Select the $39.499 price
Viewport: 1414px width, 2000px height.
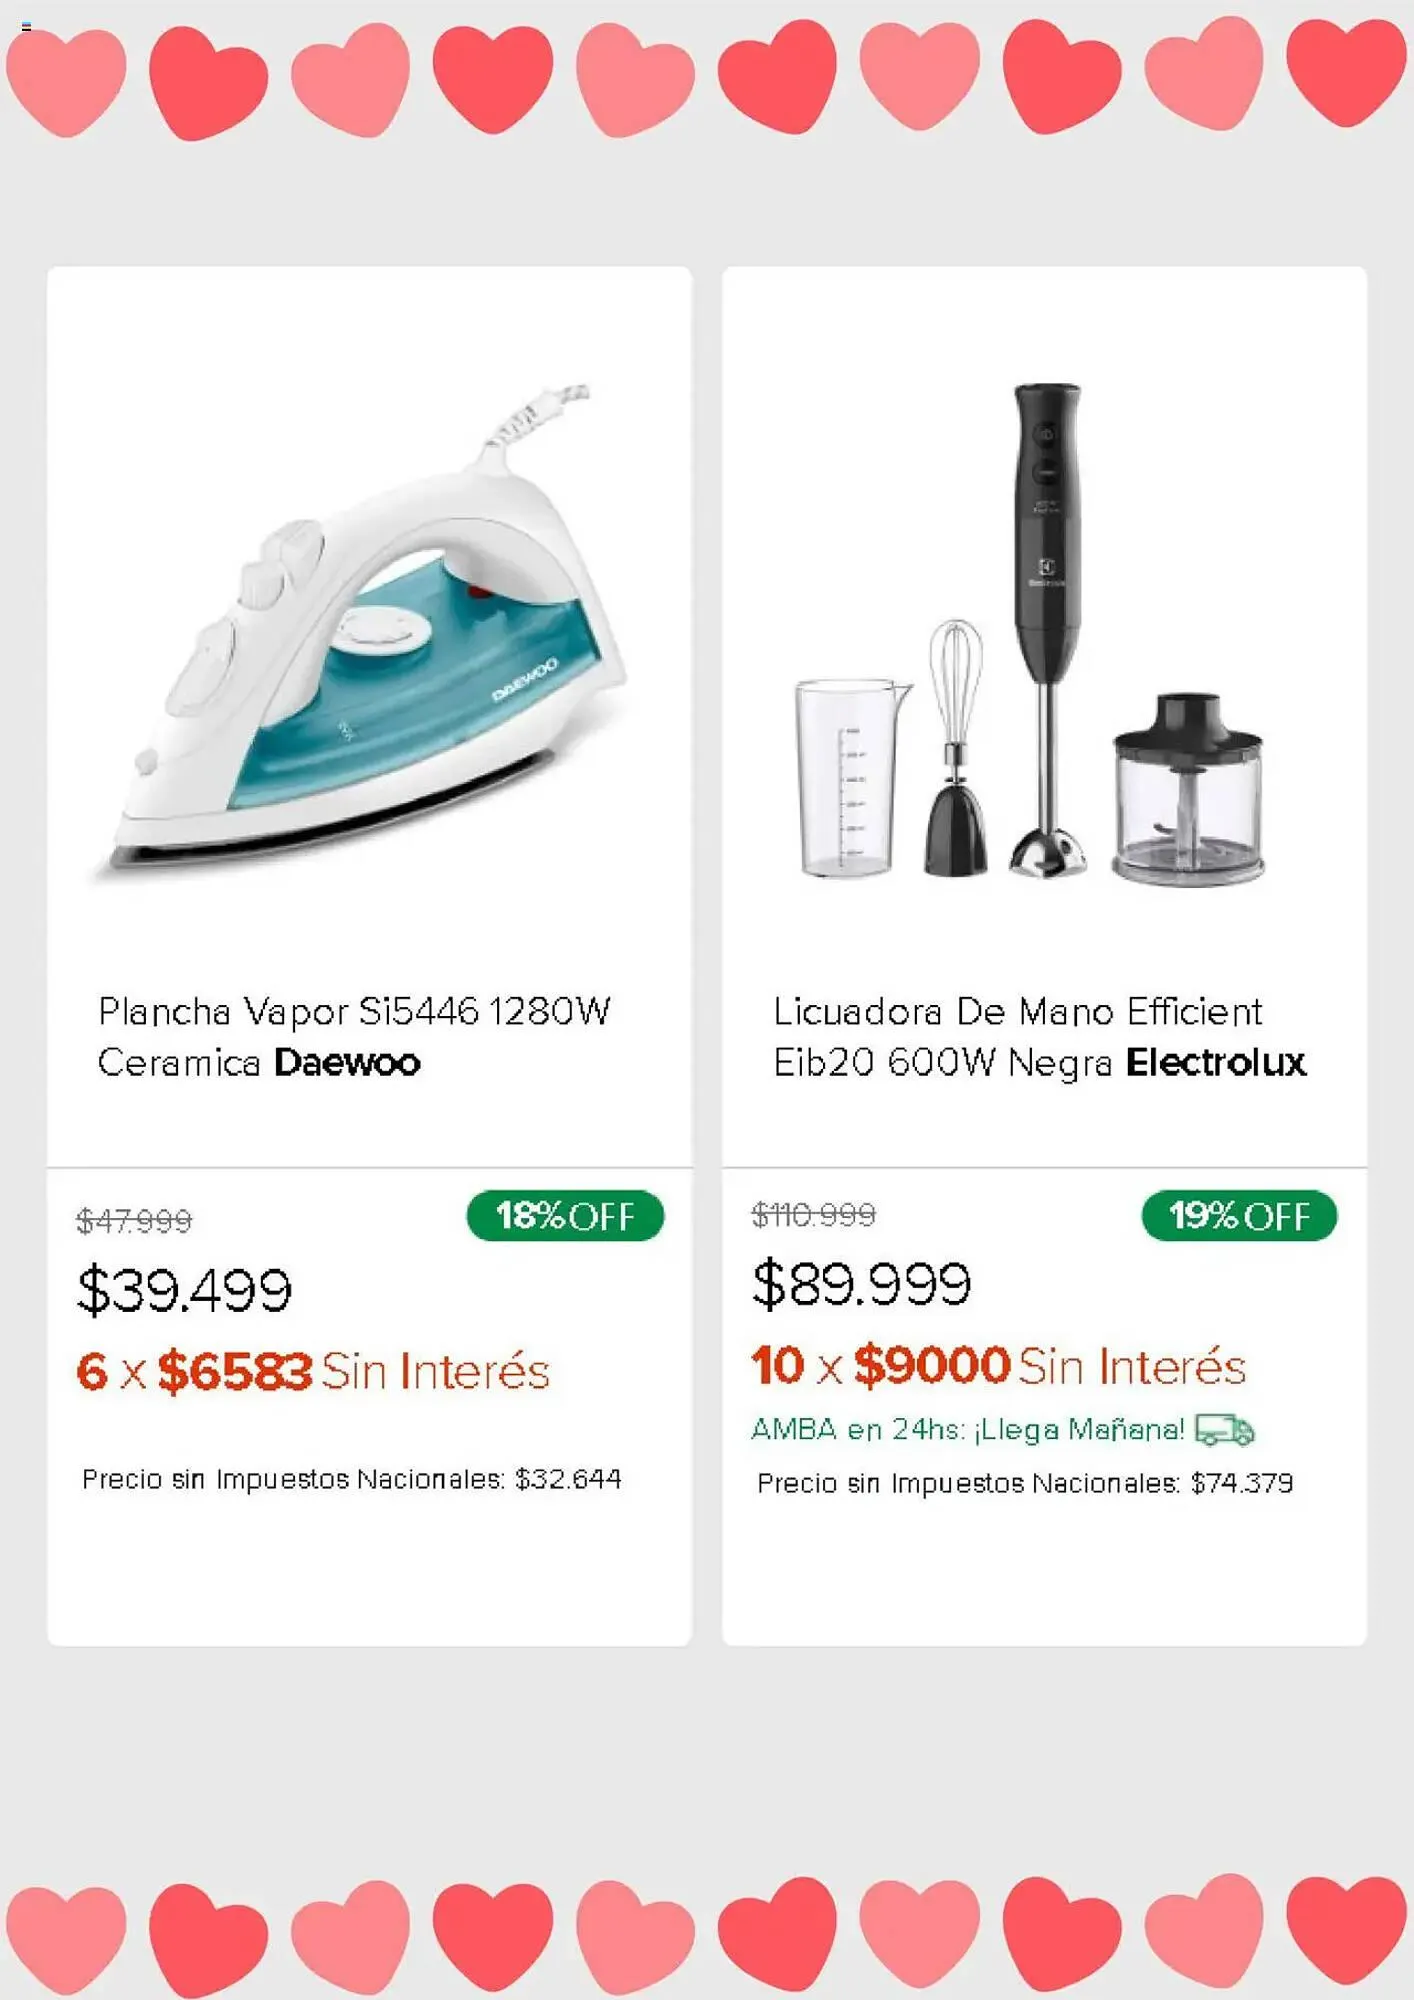click(x=185, y=1290)
